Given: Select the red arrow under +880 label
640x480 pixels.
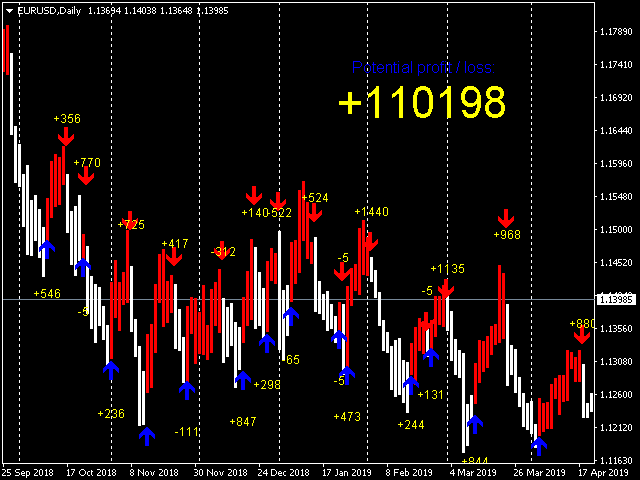Looking at the screenshot, I should point(582,335).
